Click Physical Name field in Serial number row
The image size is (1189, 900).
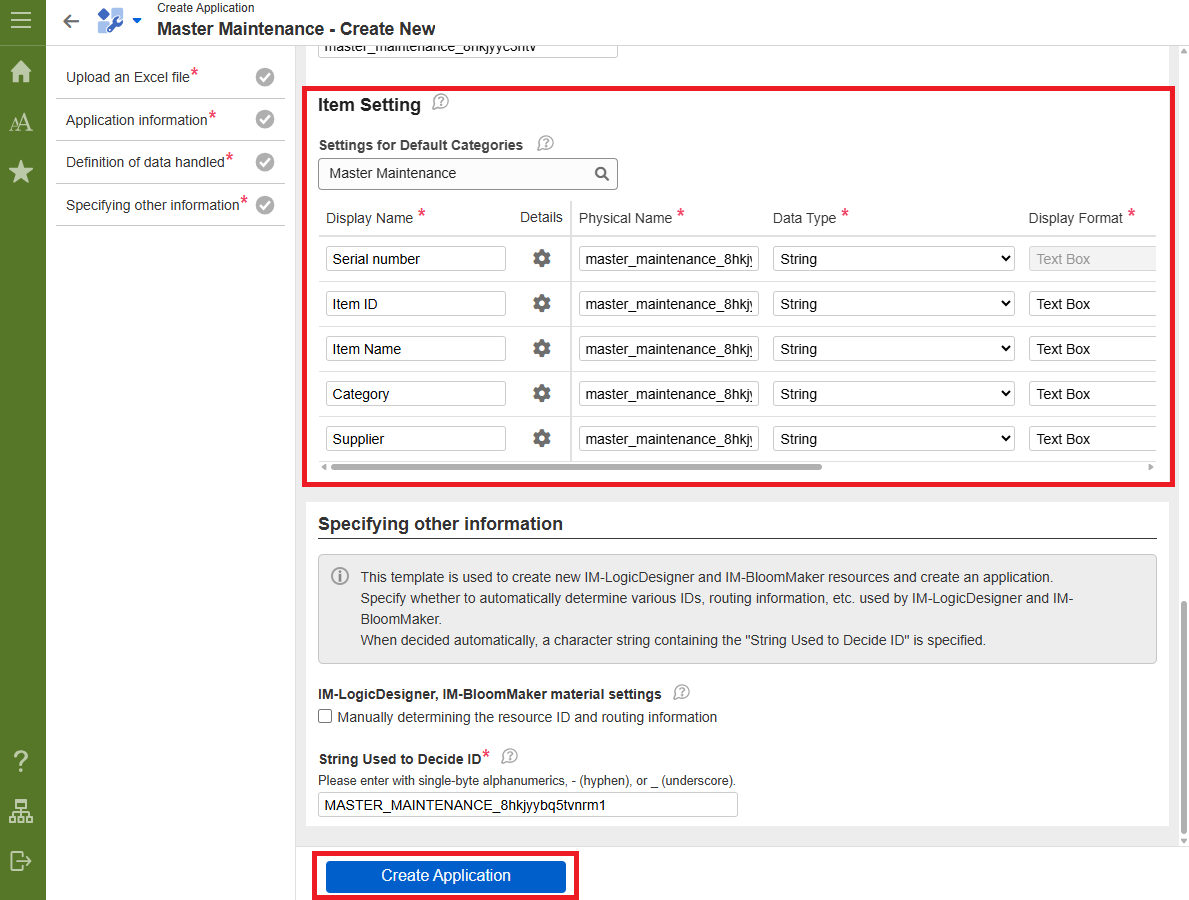[x=669, y=259]
